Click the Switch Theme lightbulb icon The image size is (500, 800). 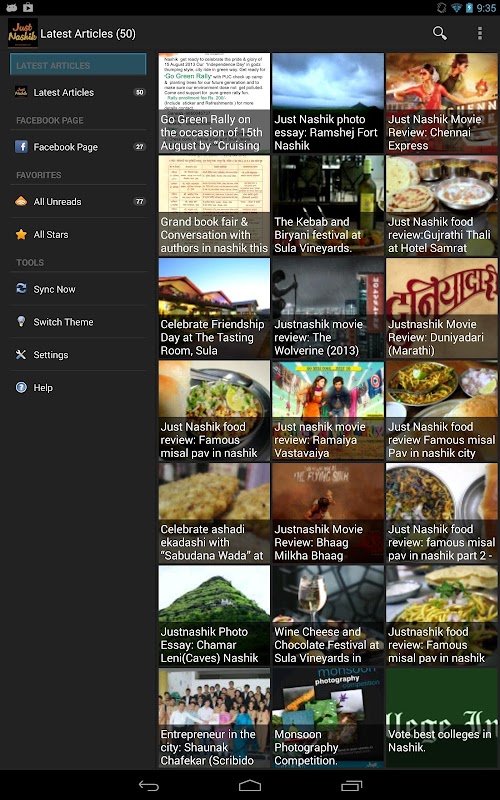point(21,321)
